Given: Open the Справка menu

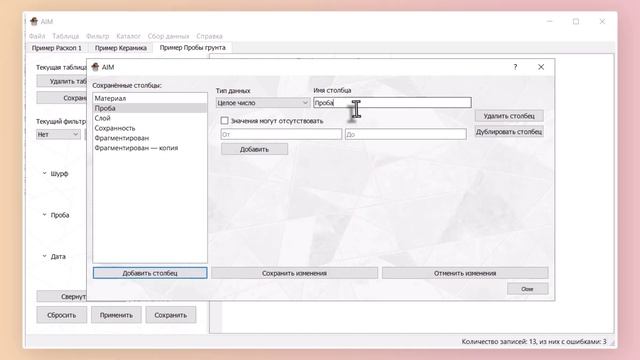Looking at the screenshot, I should click(x=209, y=36).
